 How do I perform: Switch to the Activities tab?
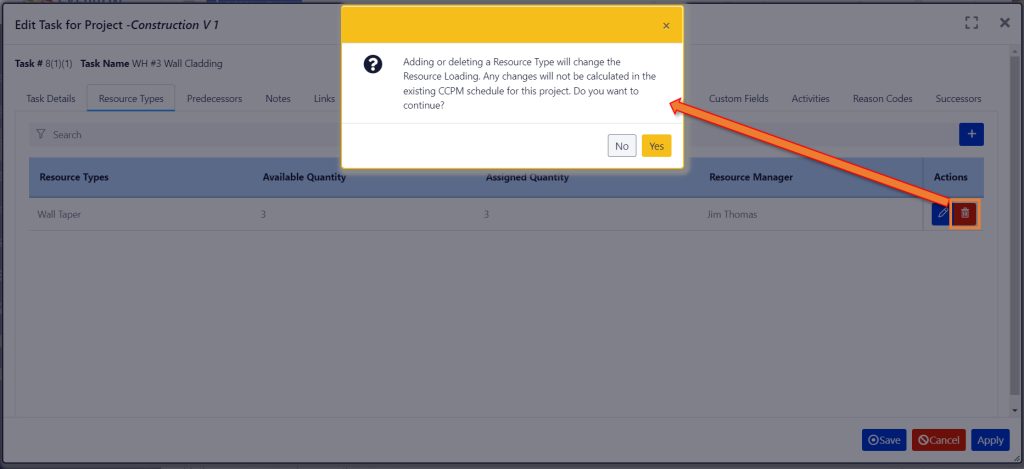[x=810, y=99]
